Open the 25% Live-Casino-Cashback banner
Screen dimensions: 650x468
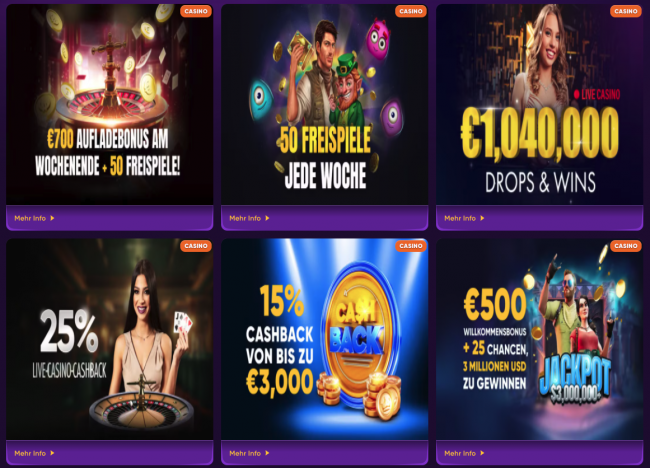[109, 339]
